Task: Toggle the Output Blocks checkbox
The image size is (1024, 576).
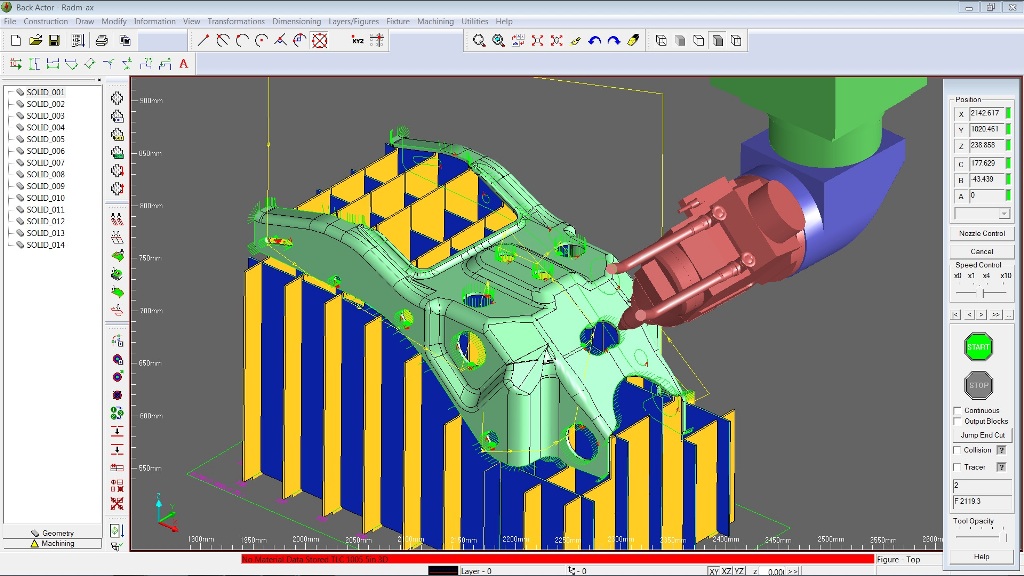Action: 957,421
